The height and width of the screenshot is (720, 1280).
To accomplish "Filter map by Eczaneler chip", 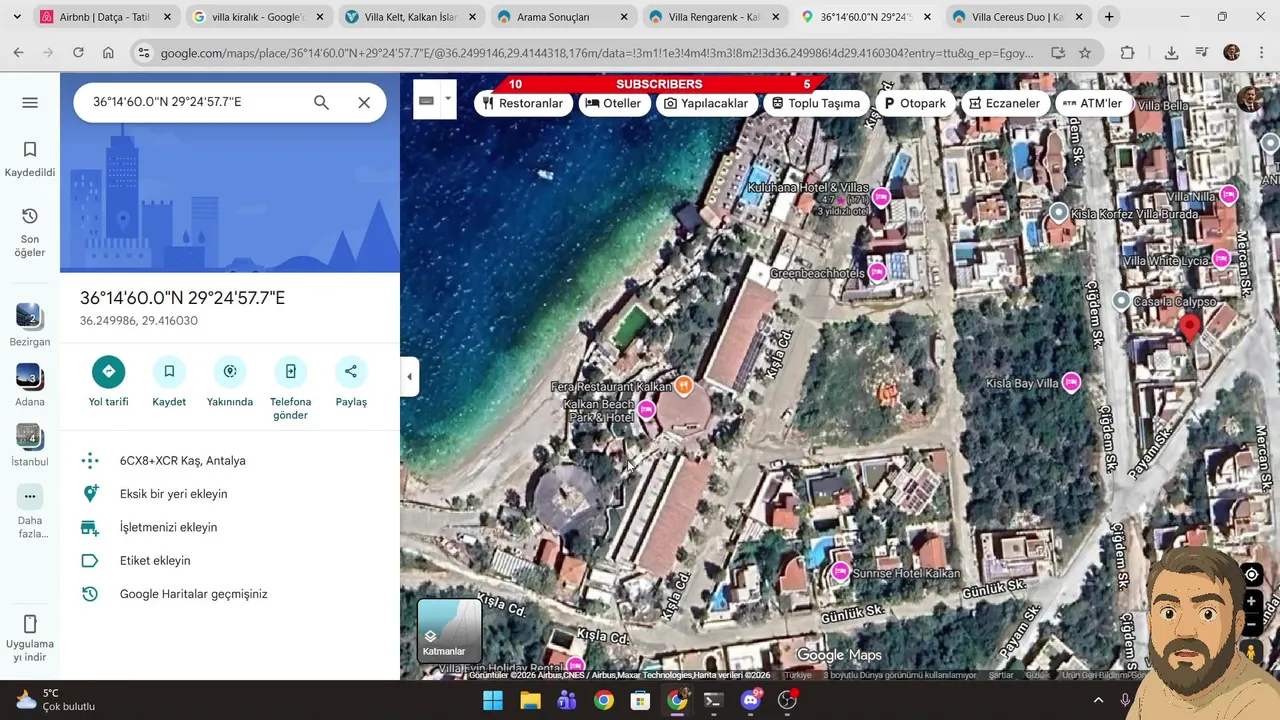I will 1004,103.
